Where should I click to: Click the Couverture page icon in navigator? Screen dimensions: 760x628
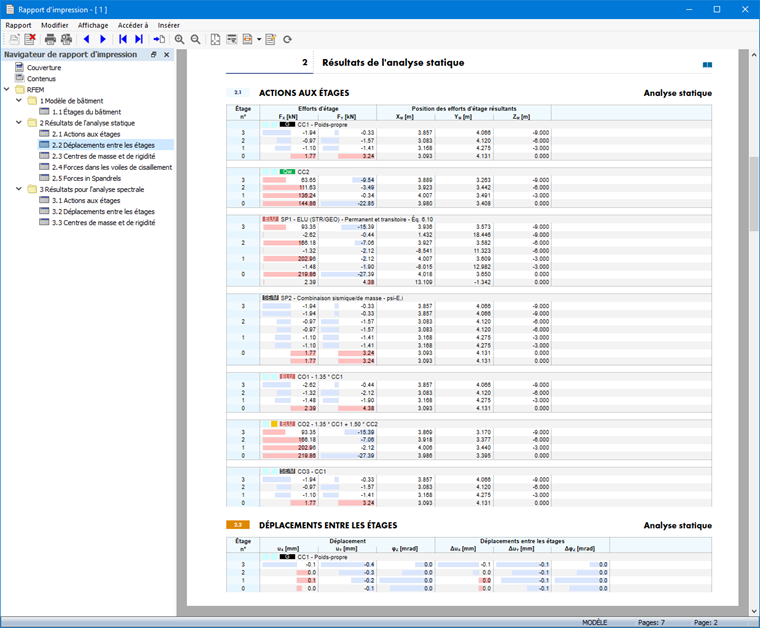[x=19, y=67]
